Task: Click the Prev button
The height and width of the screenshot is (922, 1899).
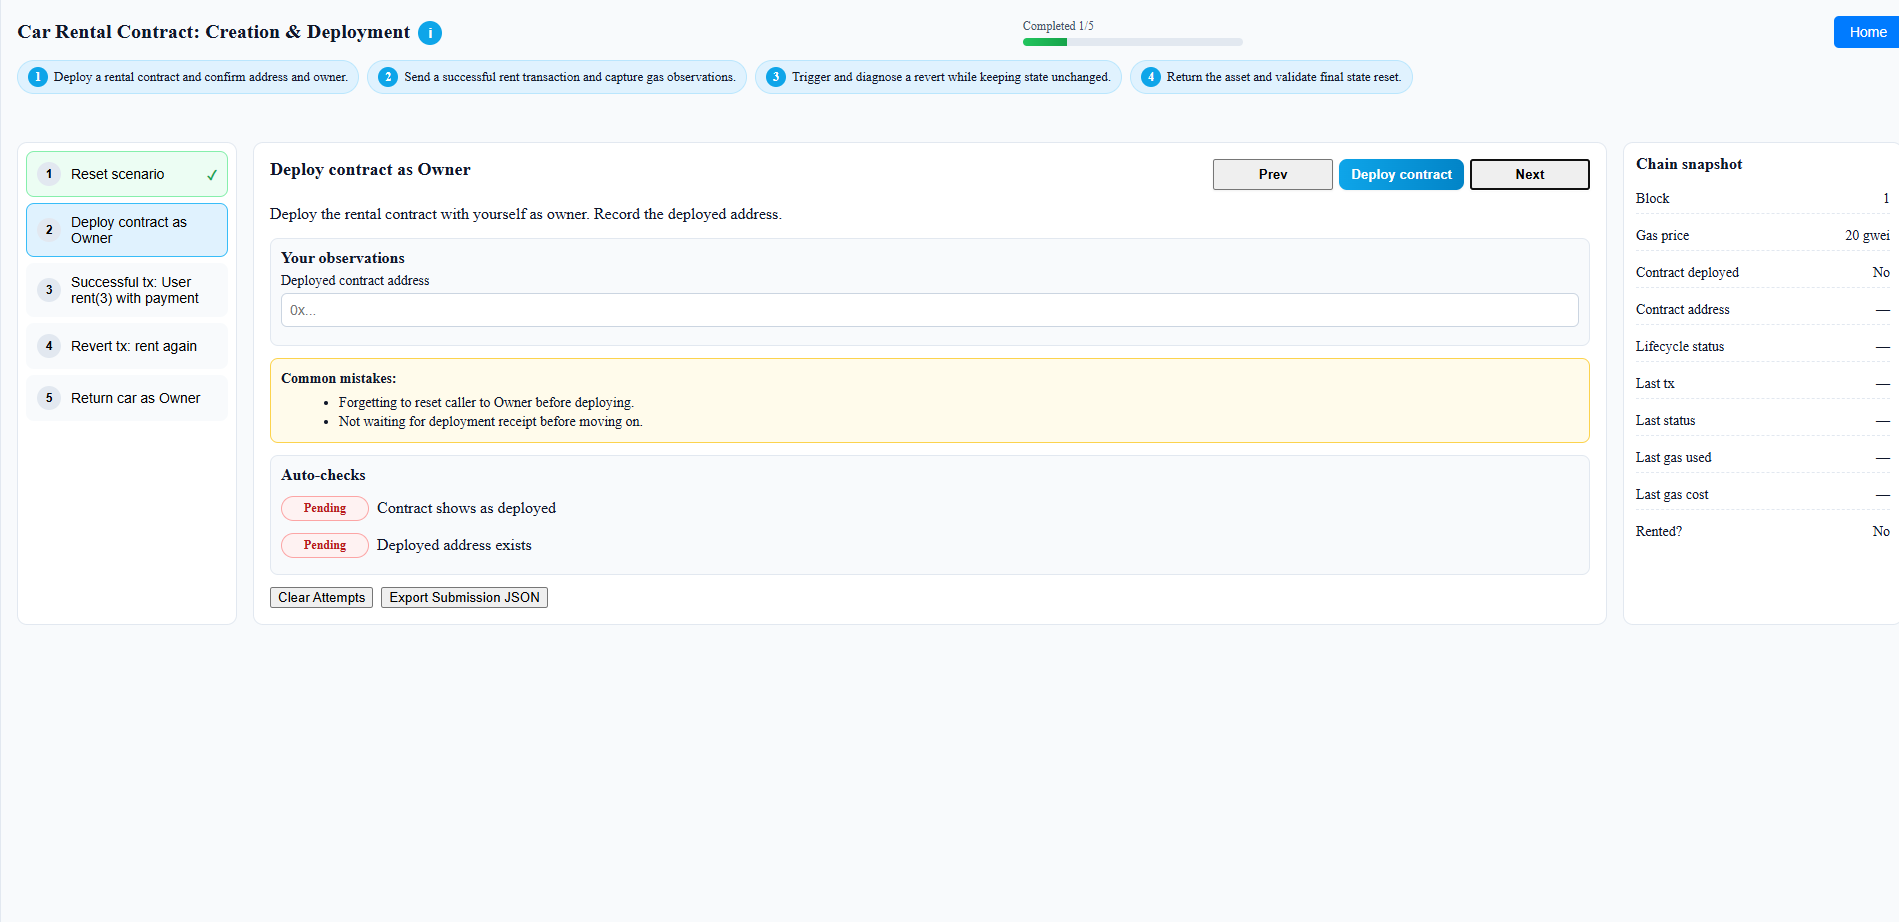Action: pos(1272,174)
